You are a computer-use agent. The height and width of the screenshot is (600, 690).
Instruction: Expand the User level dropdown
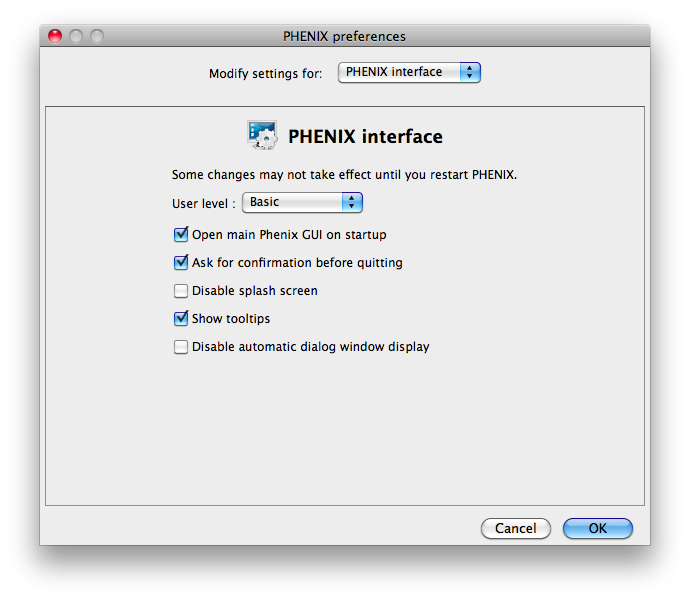302,202
